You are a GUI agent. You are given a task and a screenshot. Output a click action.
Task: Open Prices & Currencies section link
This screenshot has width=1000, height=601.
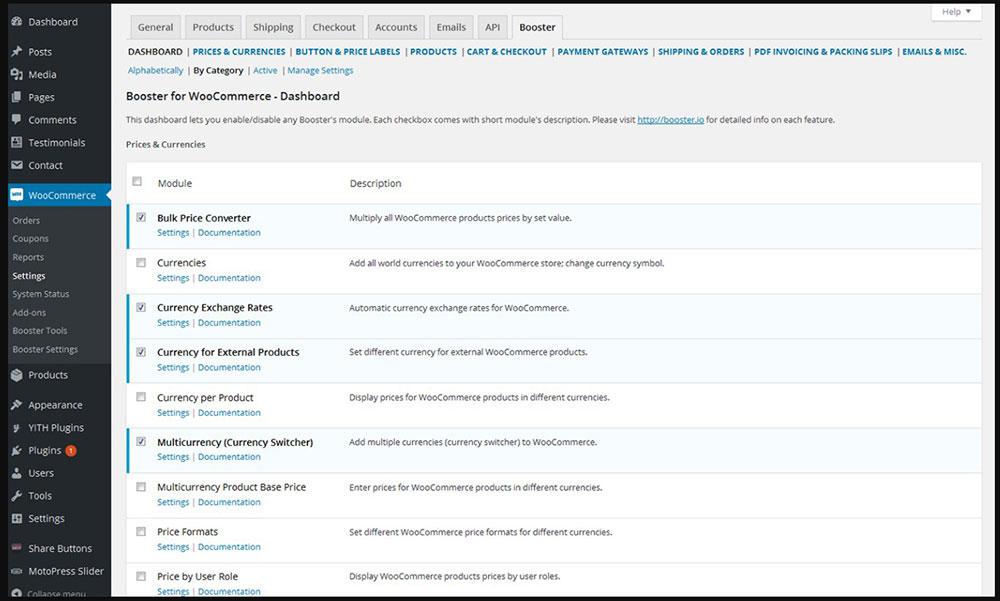click(x=239, y=52)
